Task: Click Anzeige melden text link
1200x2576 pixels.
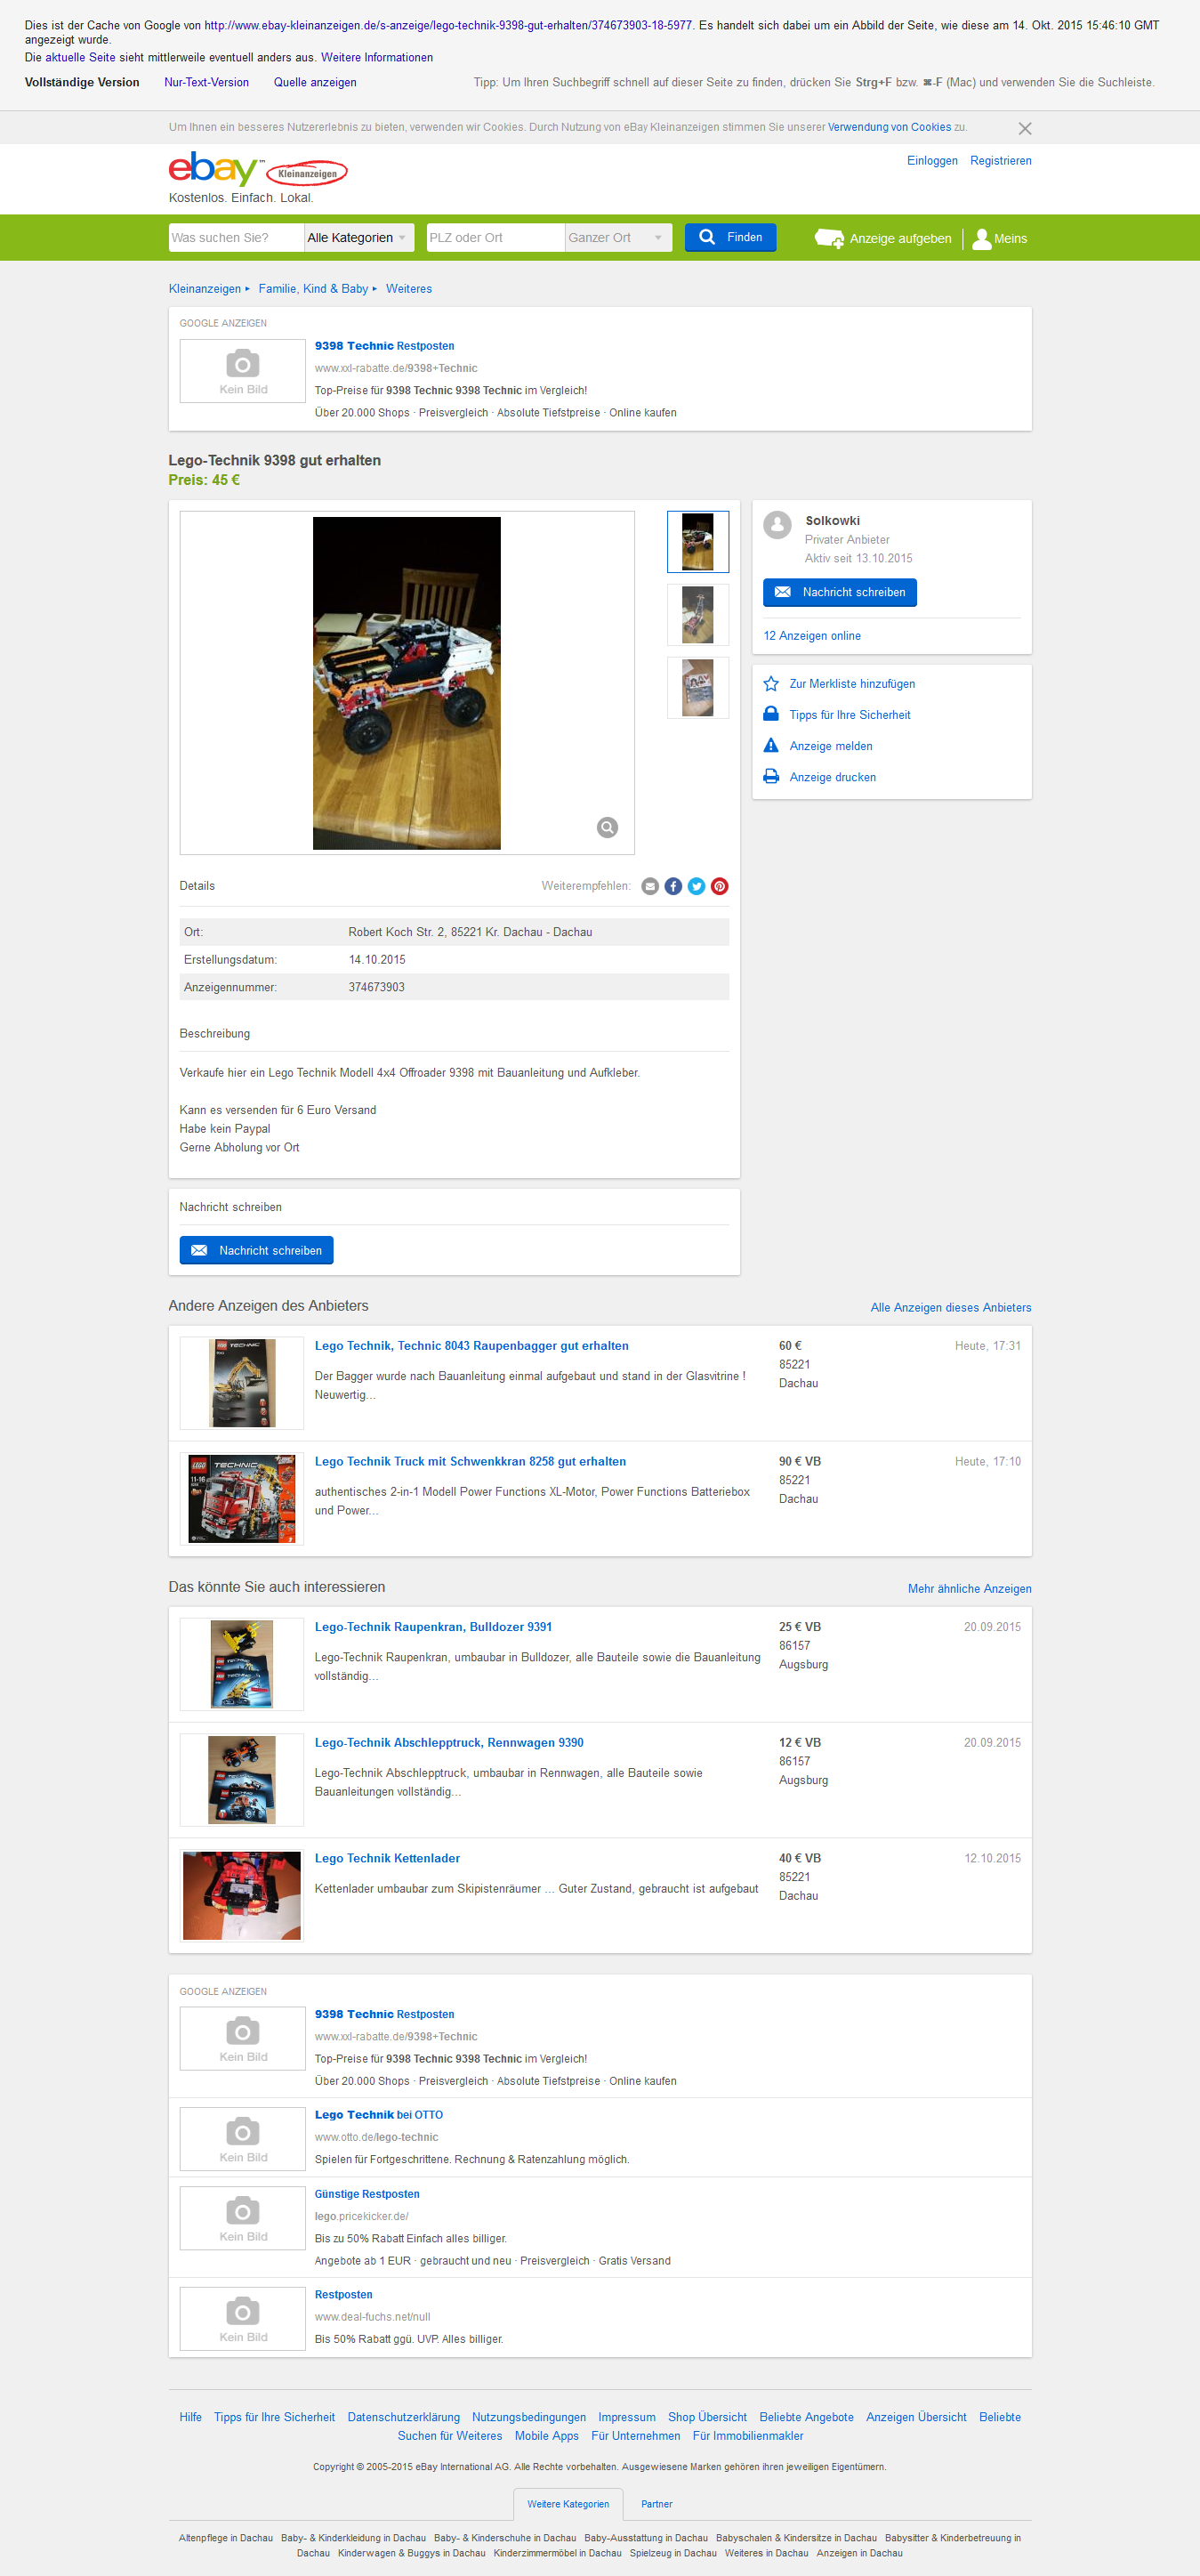Action: tap(831, 746)
